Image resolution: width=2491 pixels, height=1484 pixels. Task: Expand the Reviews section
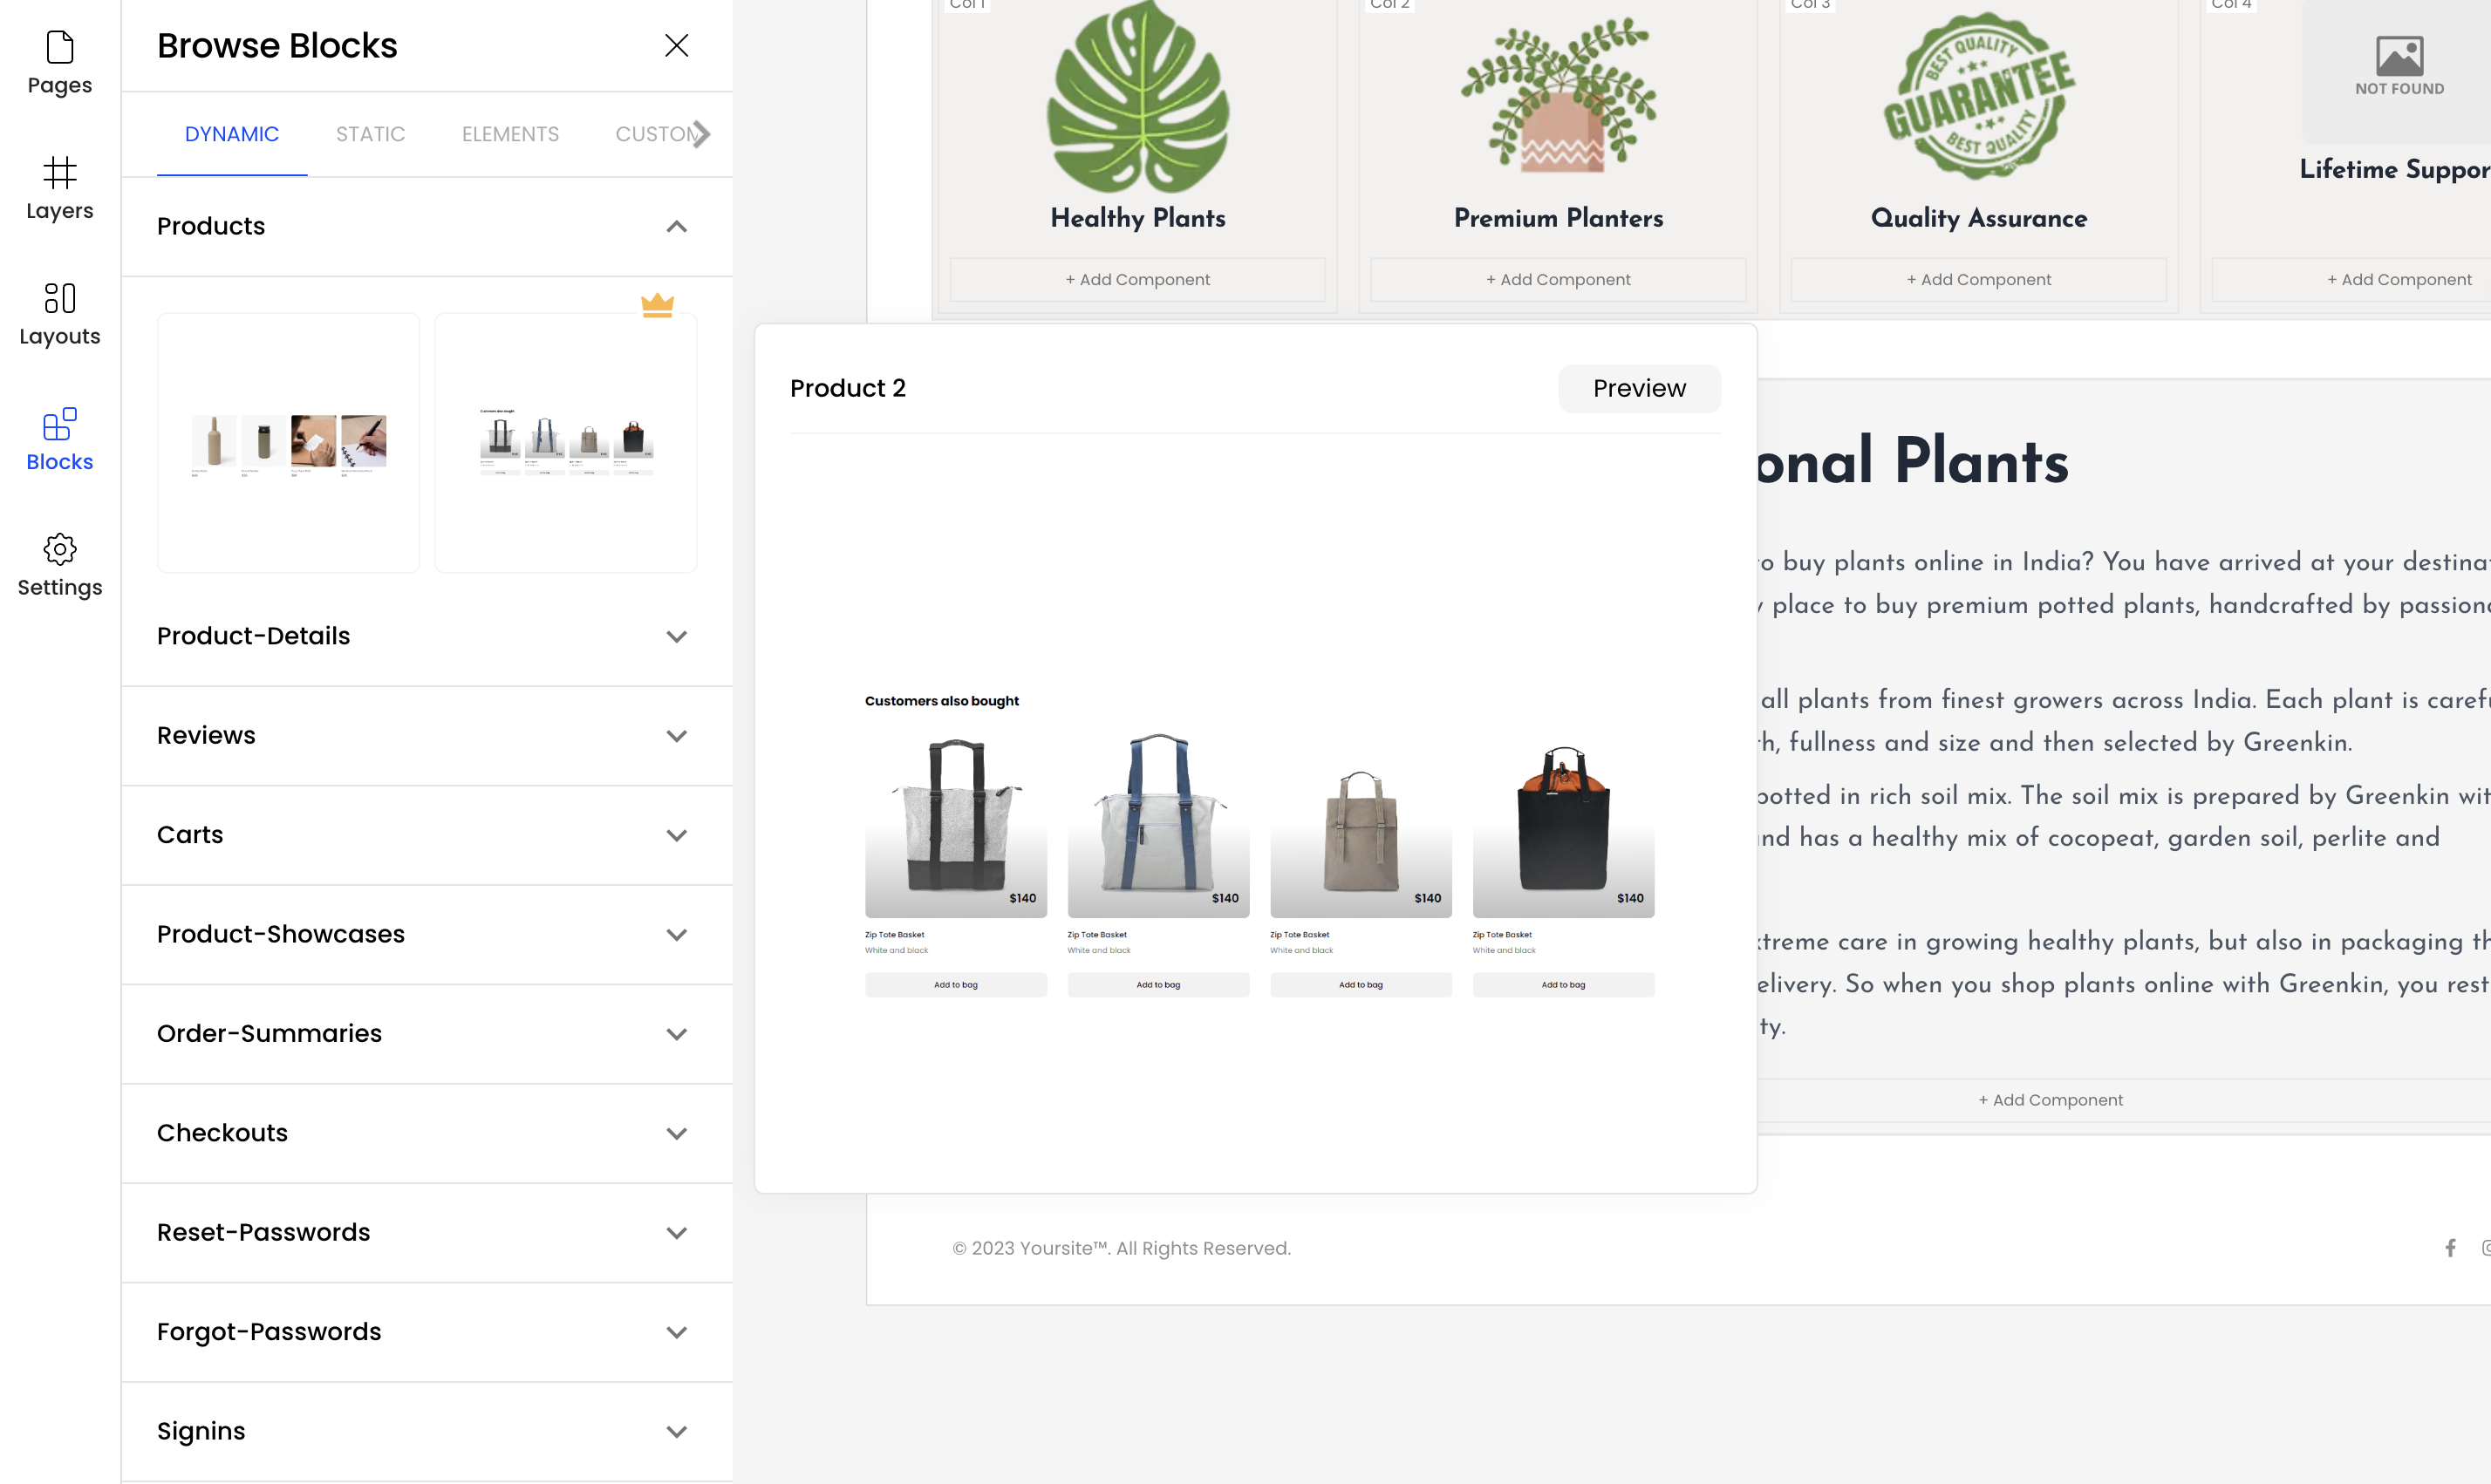pyautogui.click(x=676, y=736)
